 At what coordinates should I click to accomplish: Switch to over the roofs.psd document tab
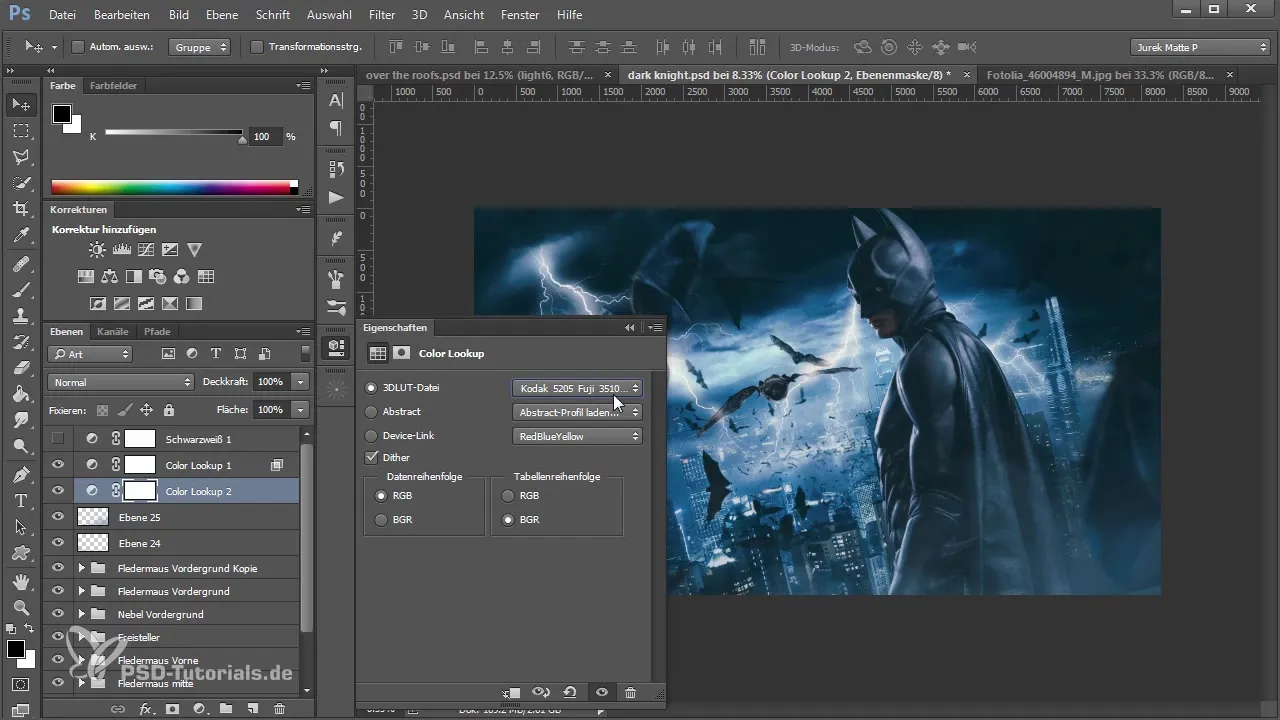click(480, 75)
